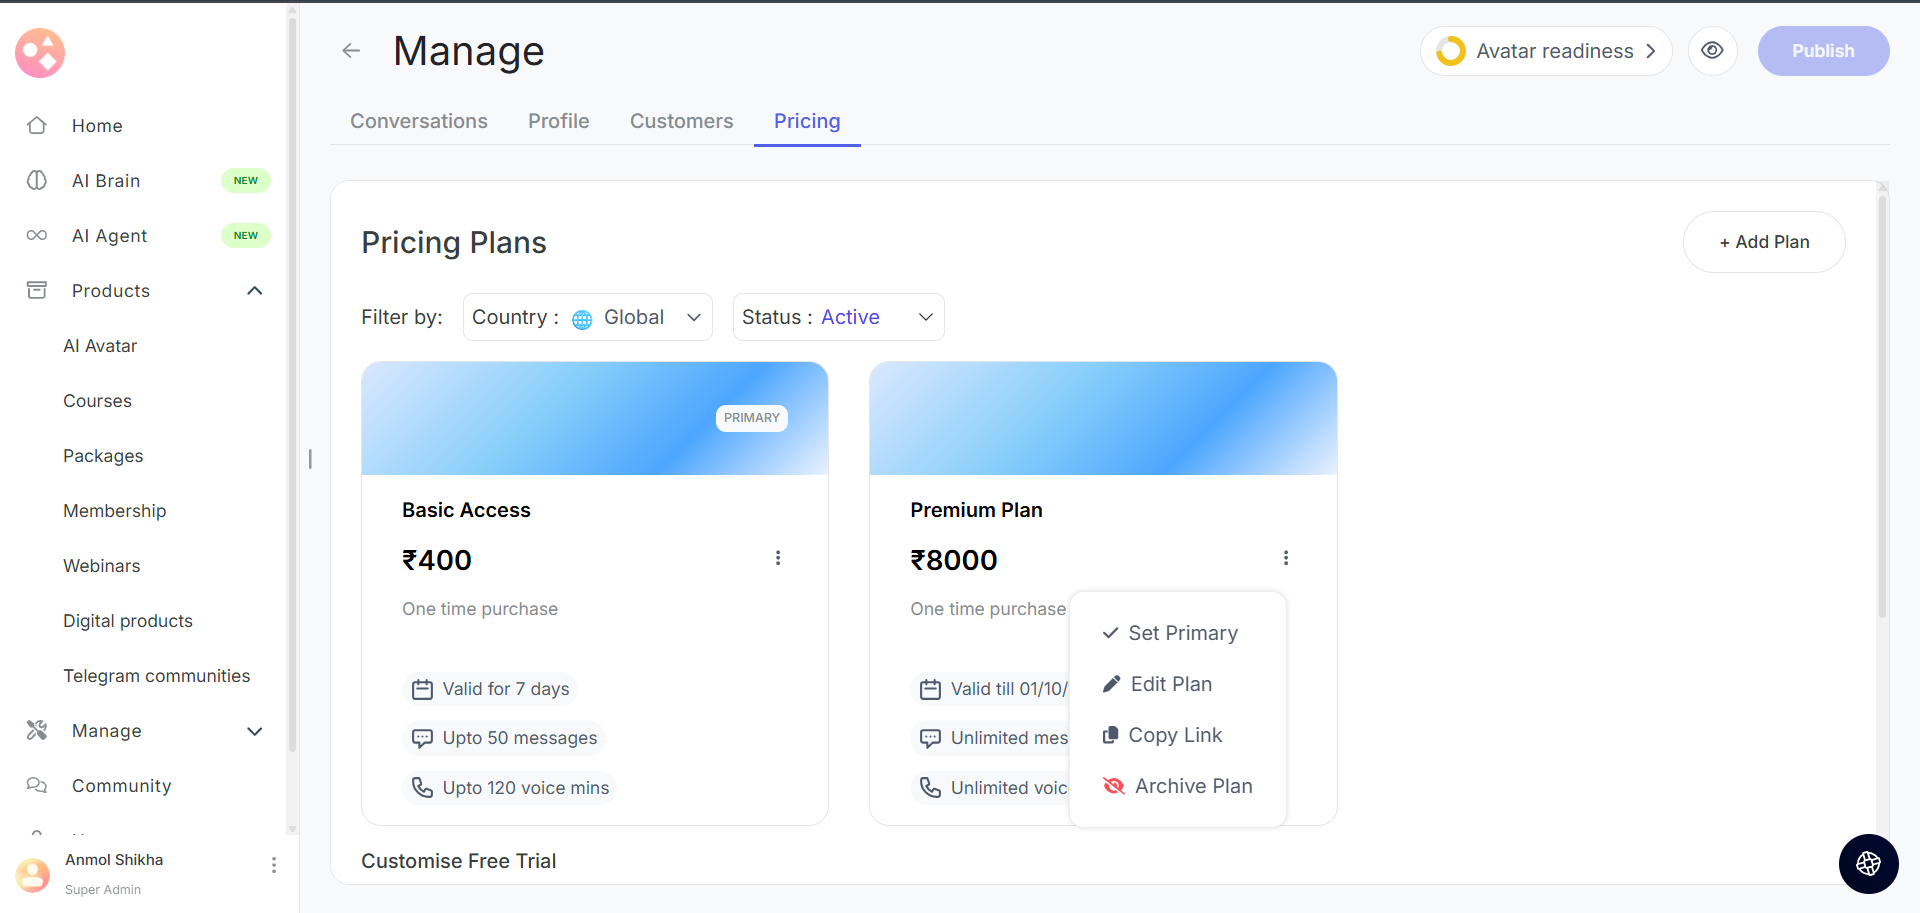
Task: Go to Home in the sidebar
Action: (97, 126)
